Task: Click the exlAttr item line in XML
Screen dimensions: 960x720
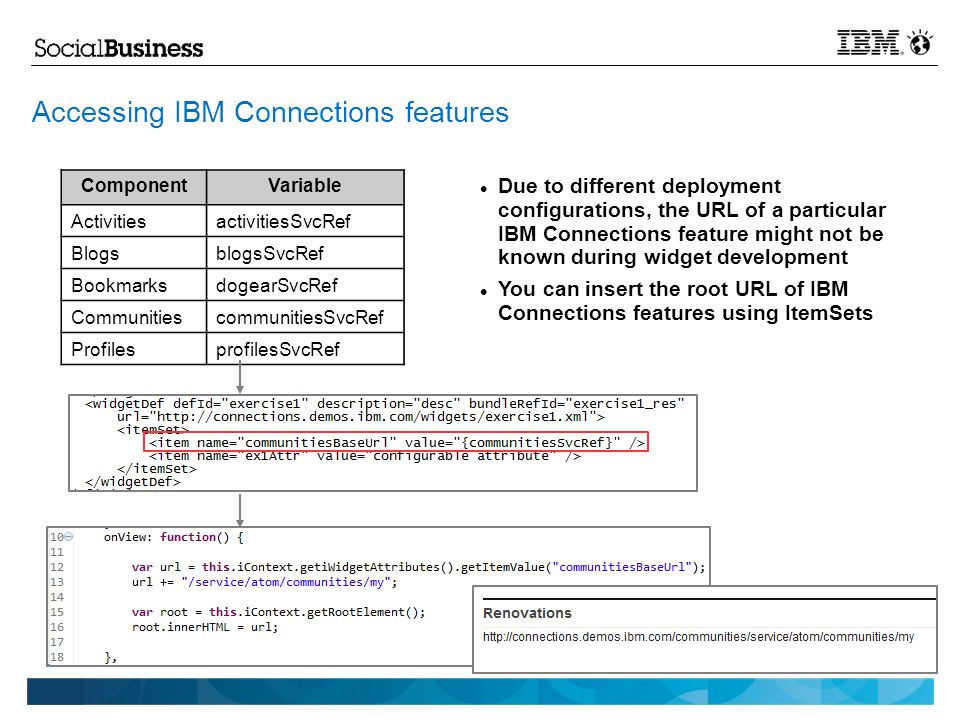Action: (364, 456)
